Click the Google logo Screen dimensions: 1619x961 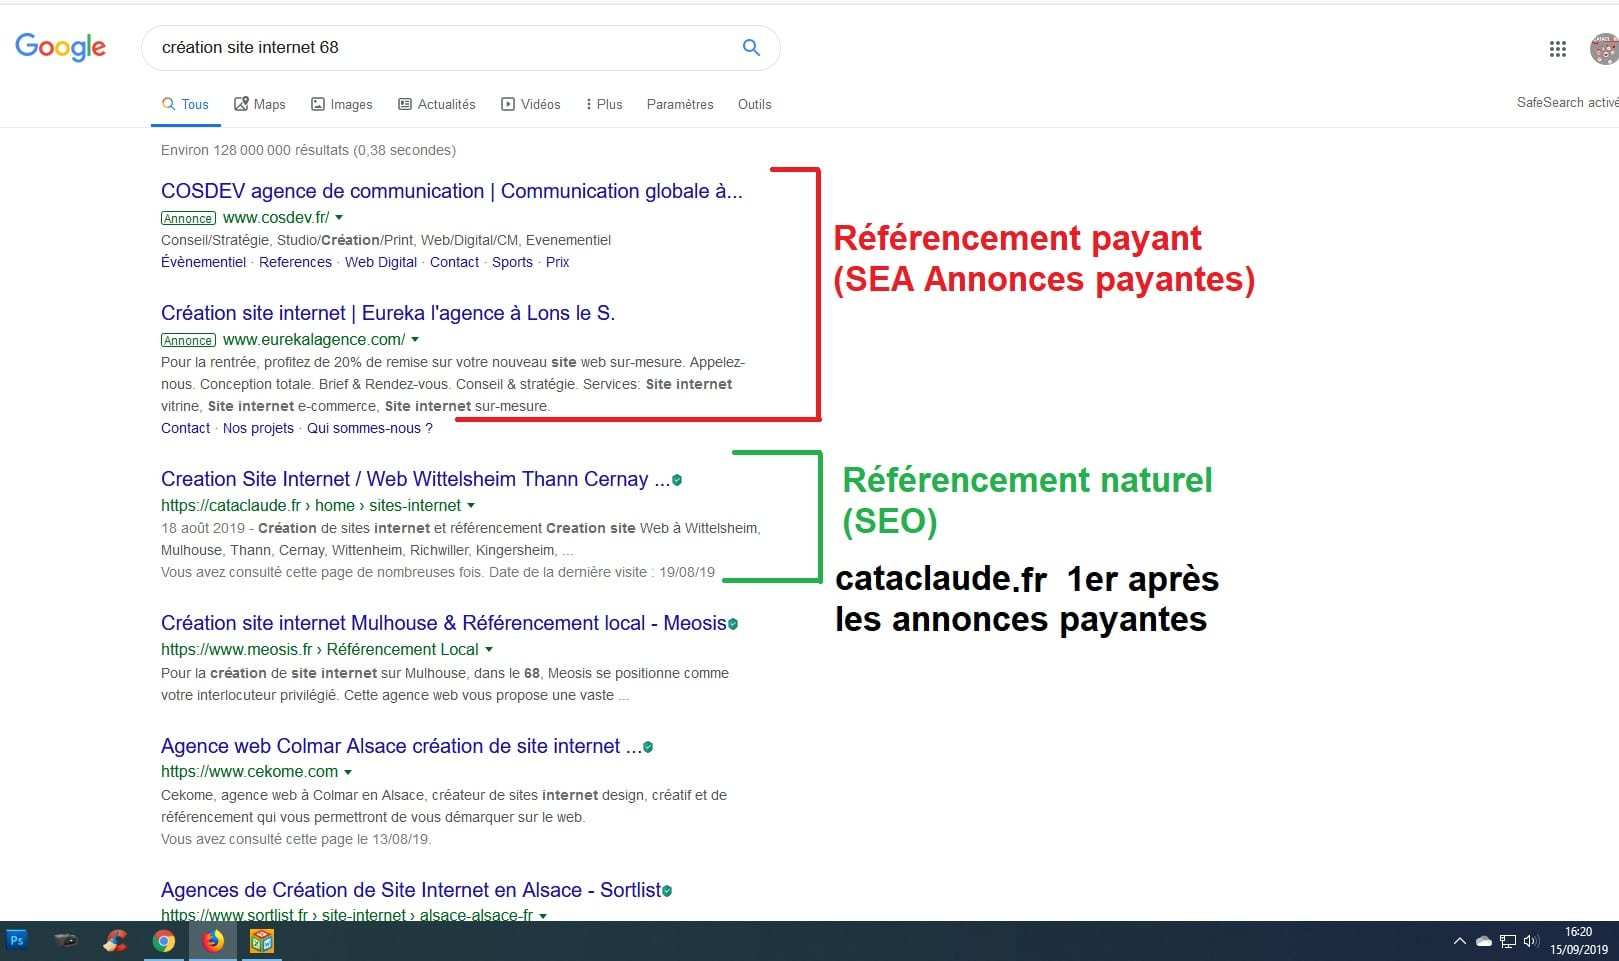pyautogui.click(x=60, y=47)
